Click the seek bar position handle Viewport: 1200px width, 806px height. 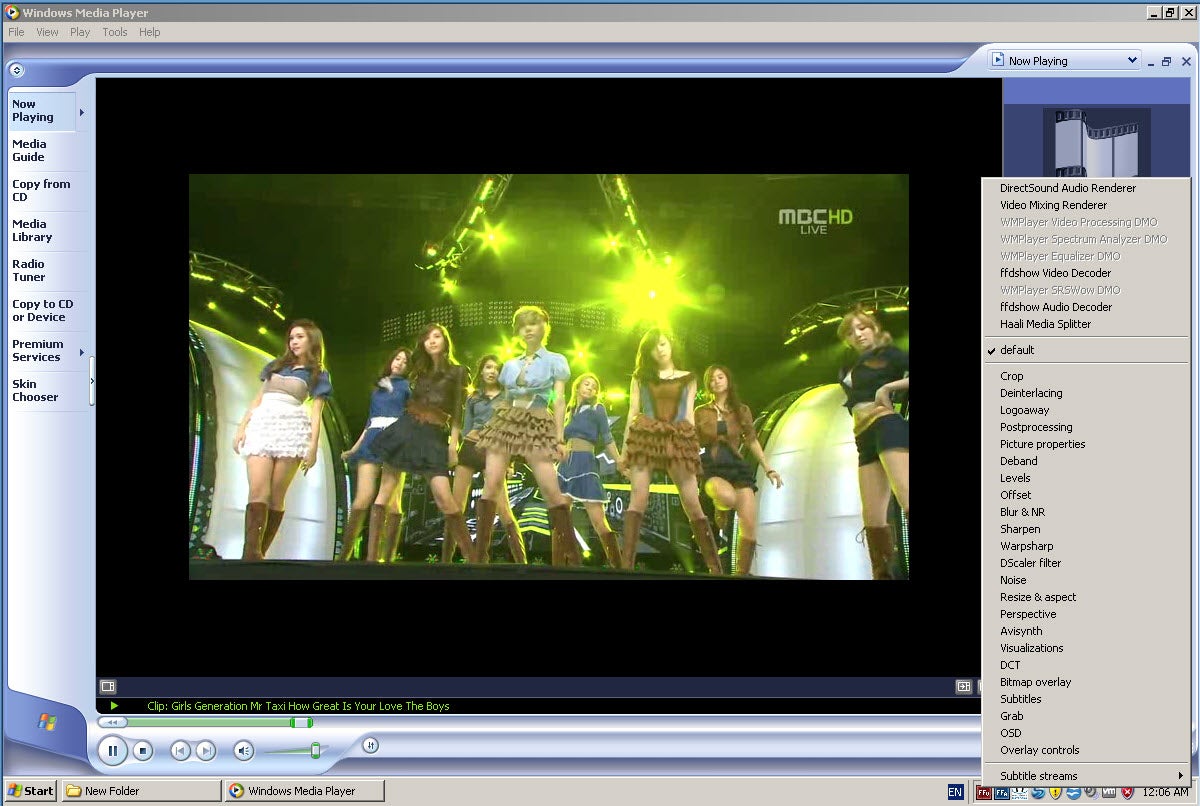point(301,722)
